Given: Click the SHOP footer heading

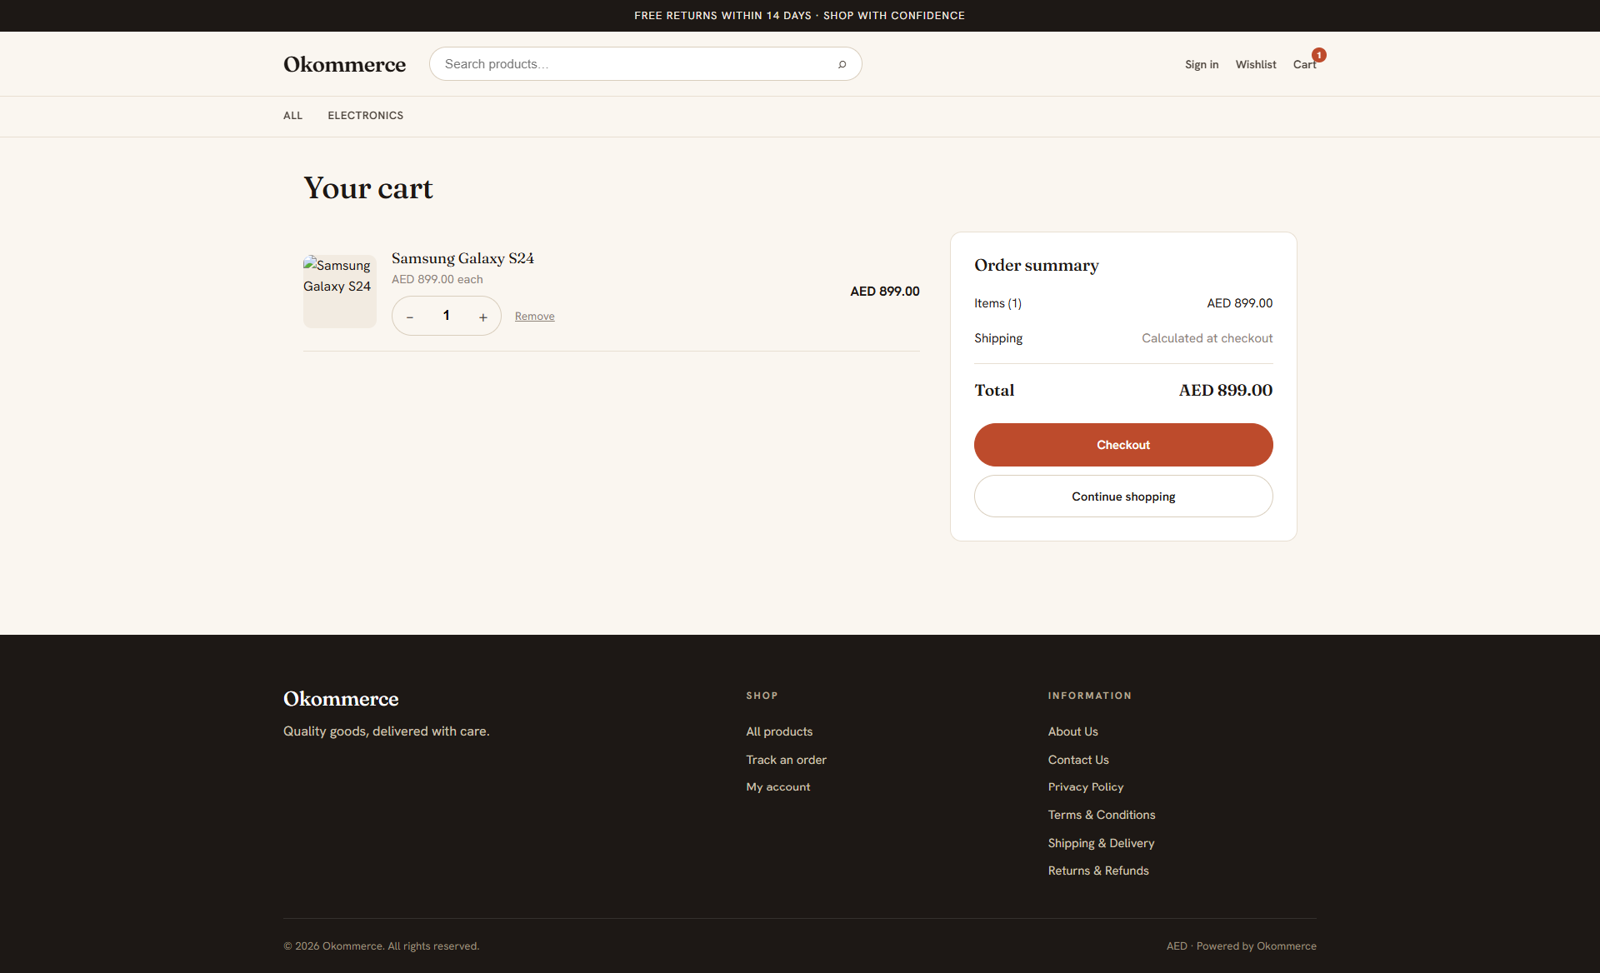Looking at the screenshot, I should point(761,696).
